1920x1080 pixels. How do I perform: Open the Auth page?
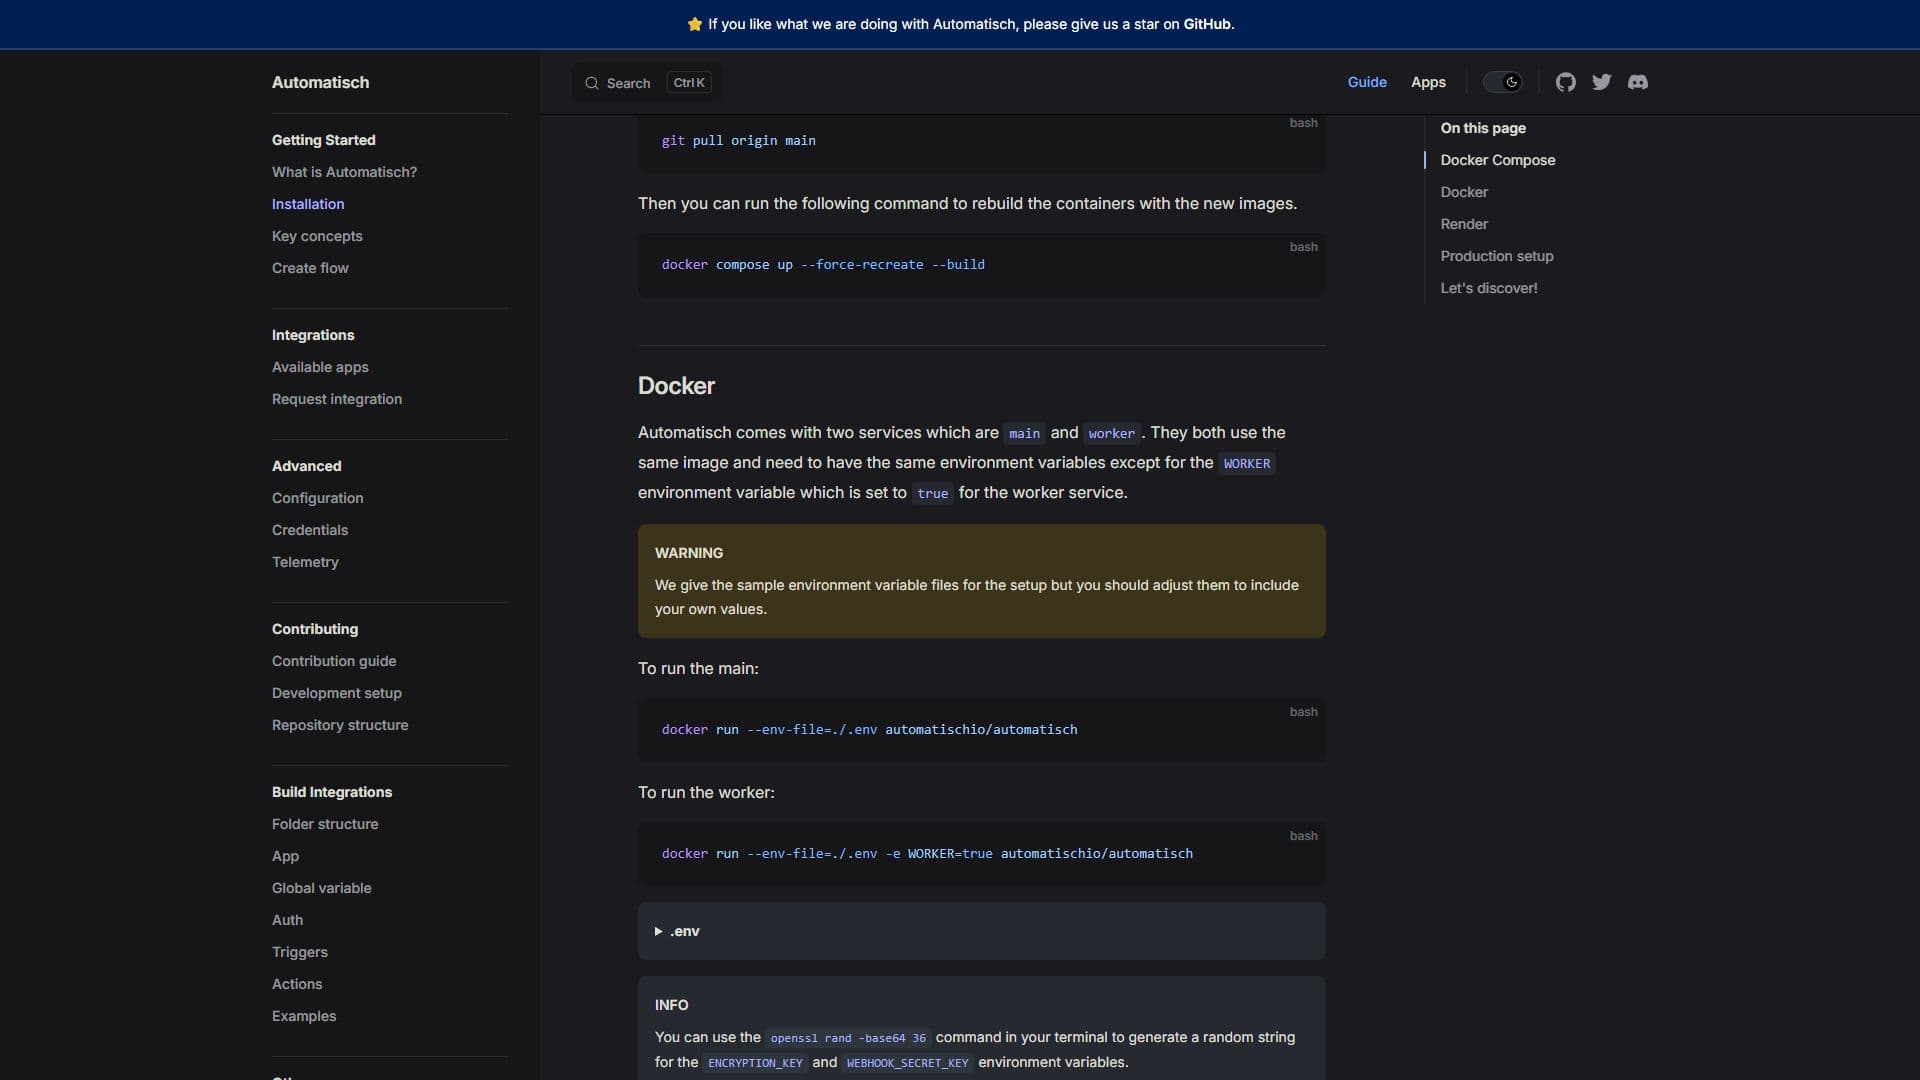tap(287, 920)
